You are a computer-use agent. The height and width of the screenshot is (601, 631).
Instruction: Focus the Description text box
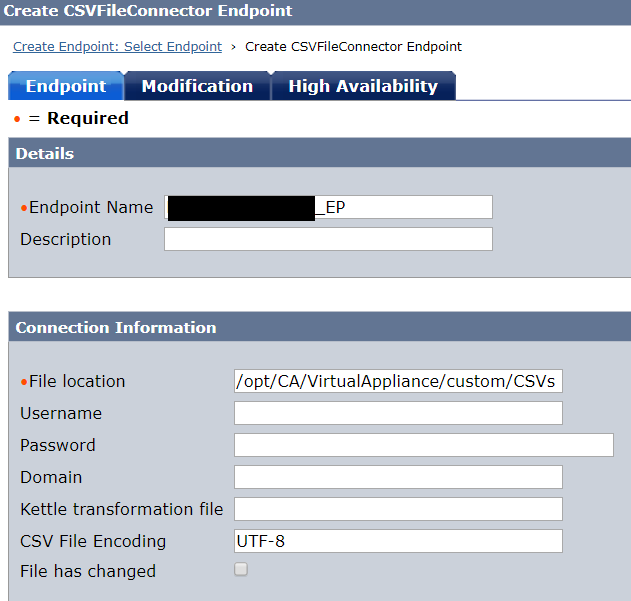point(328,239)
